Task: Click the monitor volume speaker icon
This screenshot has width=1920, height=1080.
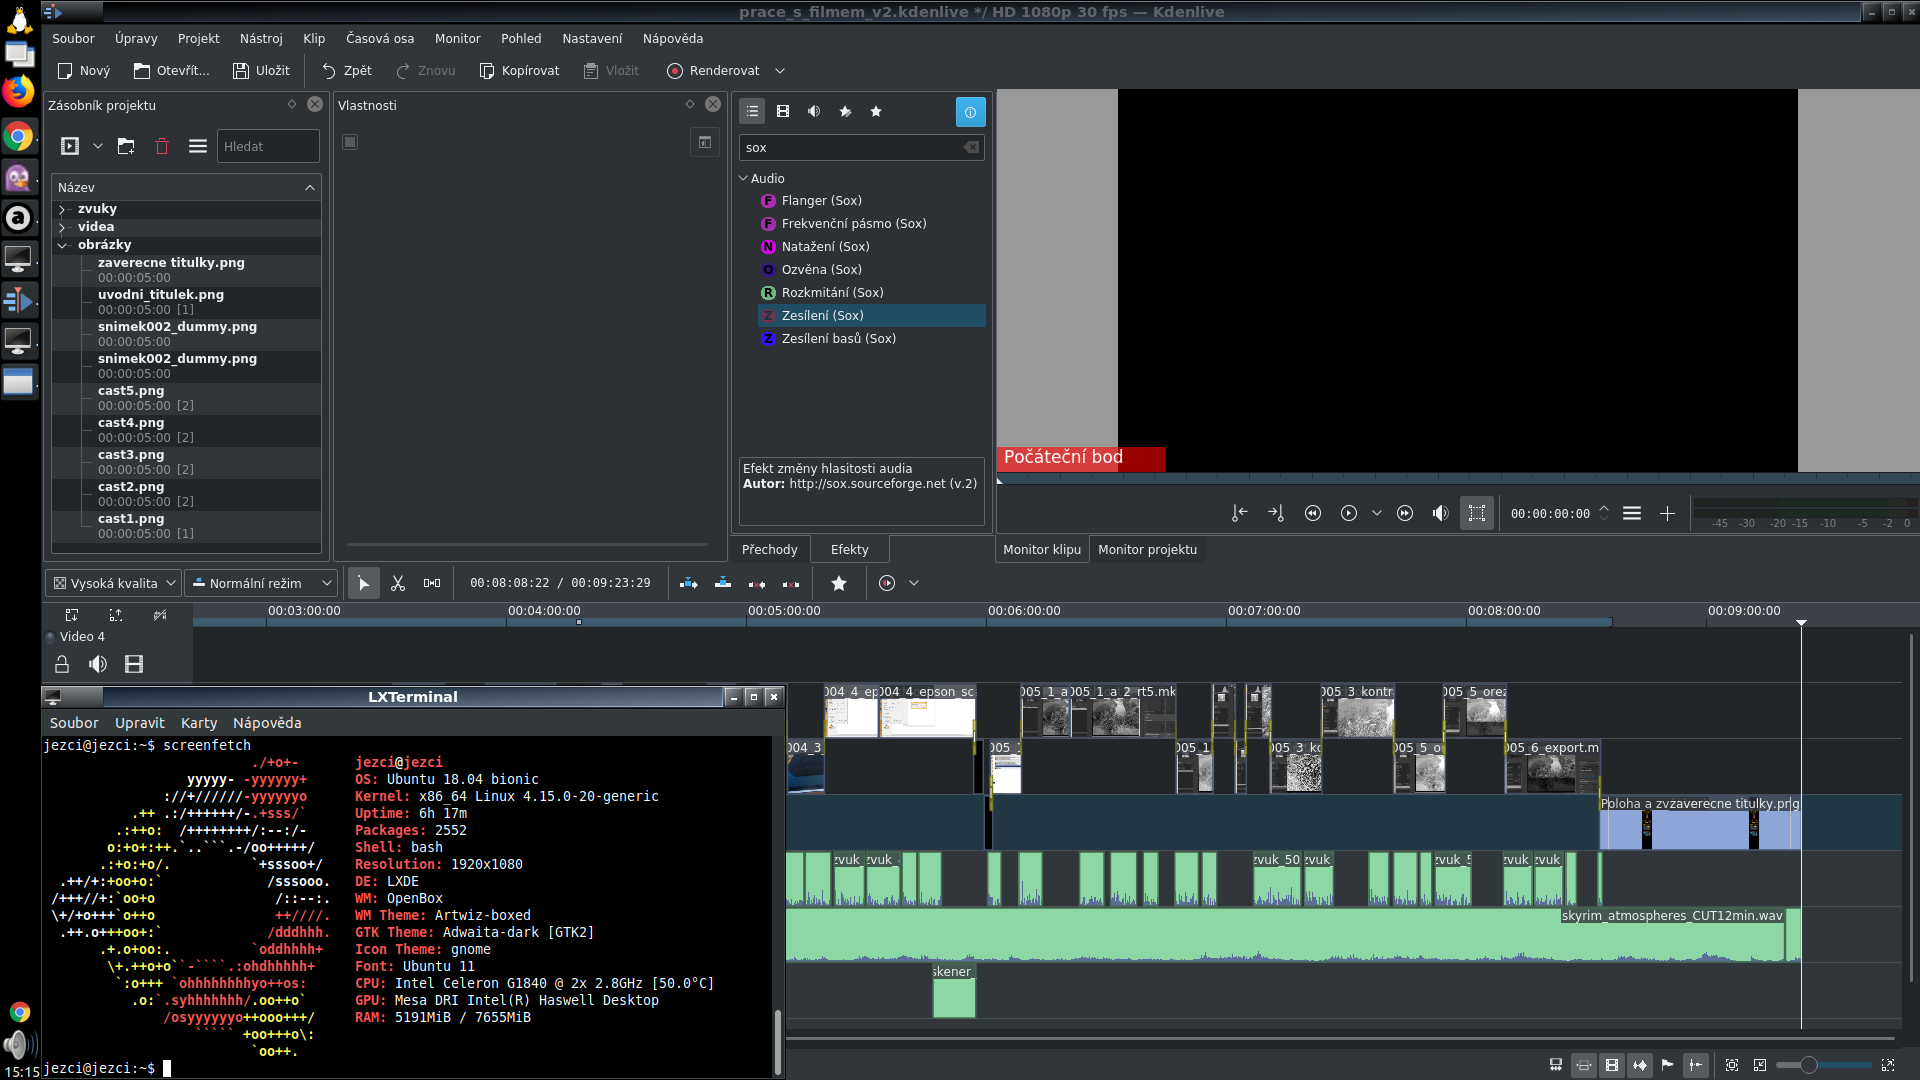Action: click(x=1440, y=513)
